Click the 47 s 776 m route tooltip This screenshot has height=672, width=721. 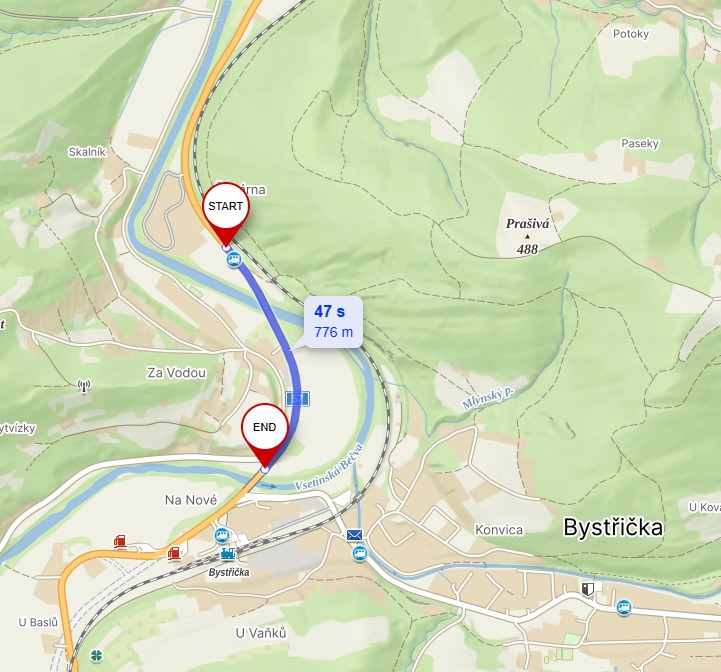[333, 322]
